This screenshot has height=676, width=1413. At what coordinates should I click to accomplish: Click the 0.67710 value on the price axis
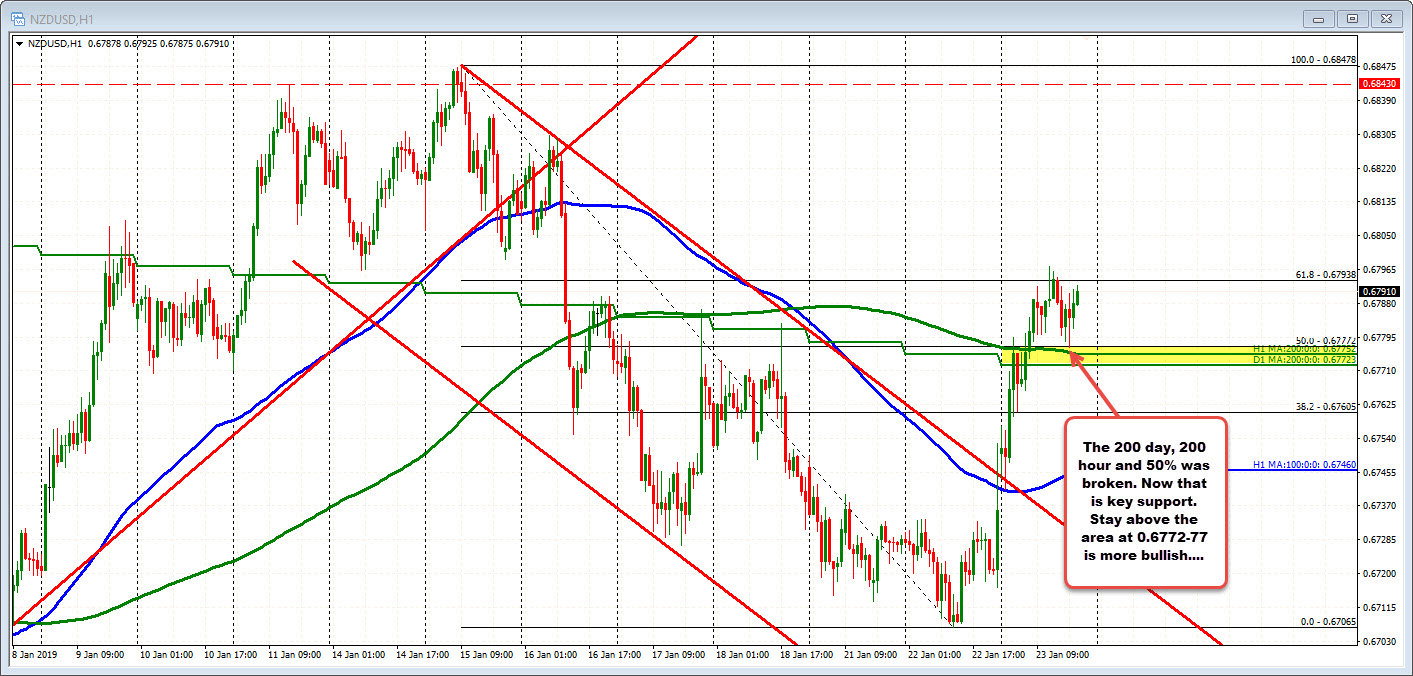(x=1381, y=370)
